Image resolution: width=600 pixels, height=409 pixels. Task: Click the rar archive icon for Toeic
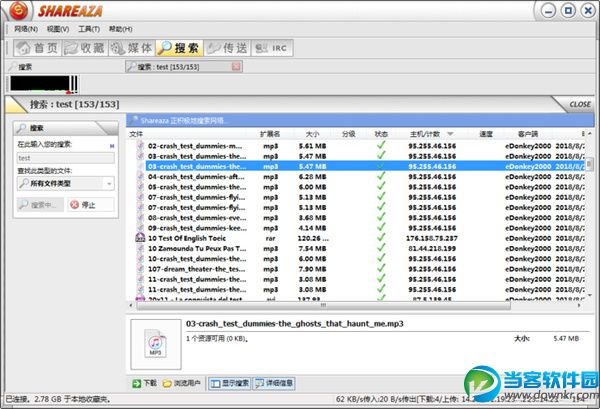pyautogui.click(x=140, y=238)
